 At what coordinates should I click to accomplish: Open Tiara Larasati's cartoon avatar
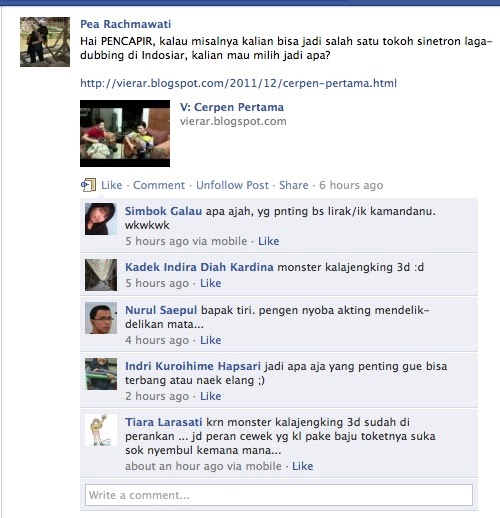pyautogui.click(x=101, y=430)
